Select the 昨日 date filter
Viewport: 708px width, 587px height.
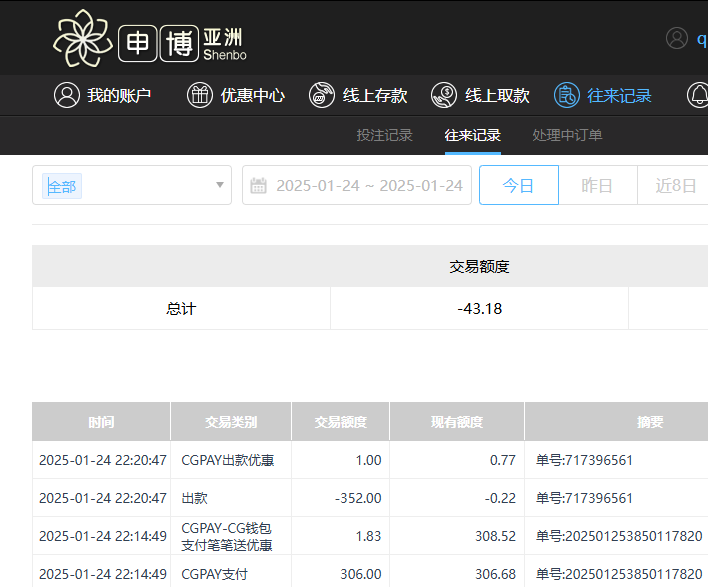pyautogui.click(x=597, y=185)
